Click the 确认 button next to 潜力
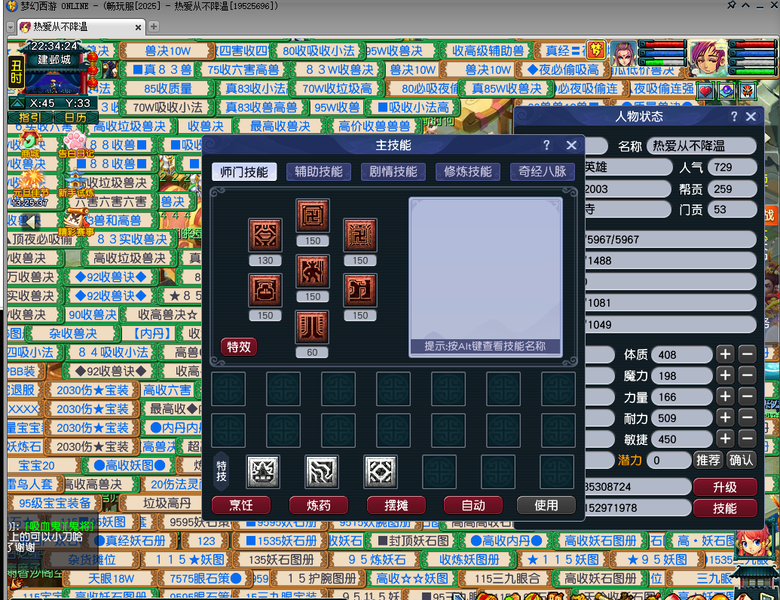The width and height of the screenshot is (780, 600). click(741, 460)
